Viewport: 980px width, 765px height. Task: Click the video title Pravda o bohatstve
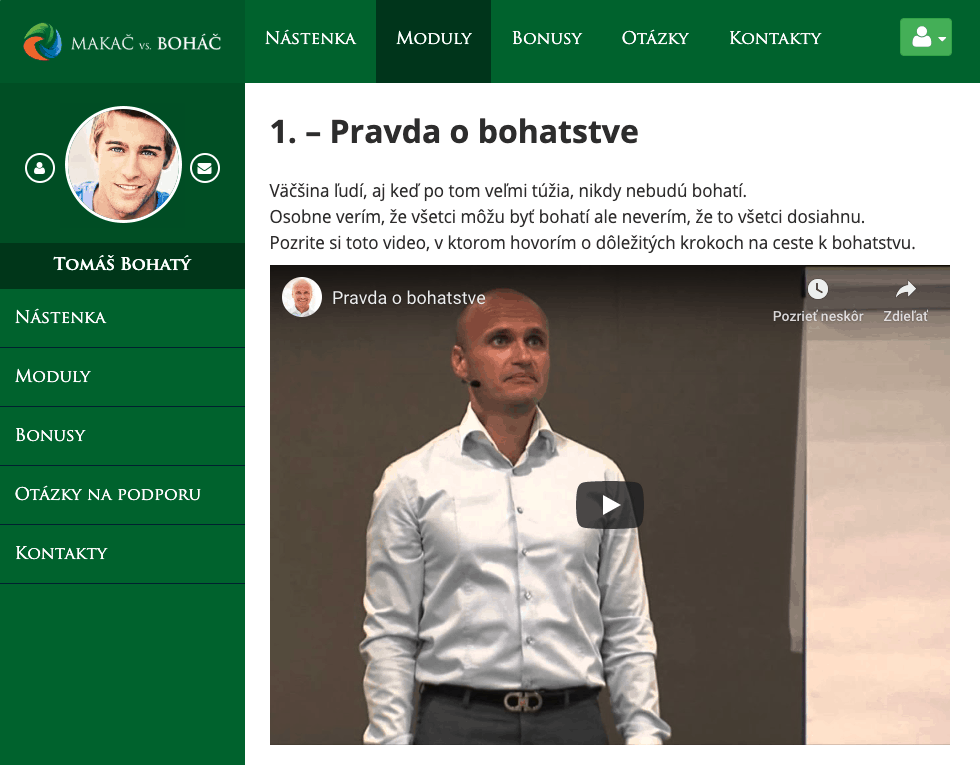[409, 298]
